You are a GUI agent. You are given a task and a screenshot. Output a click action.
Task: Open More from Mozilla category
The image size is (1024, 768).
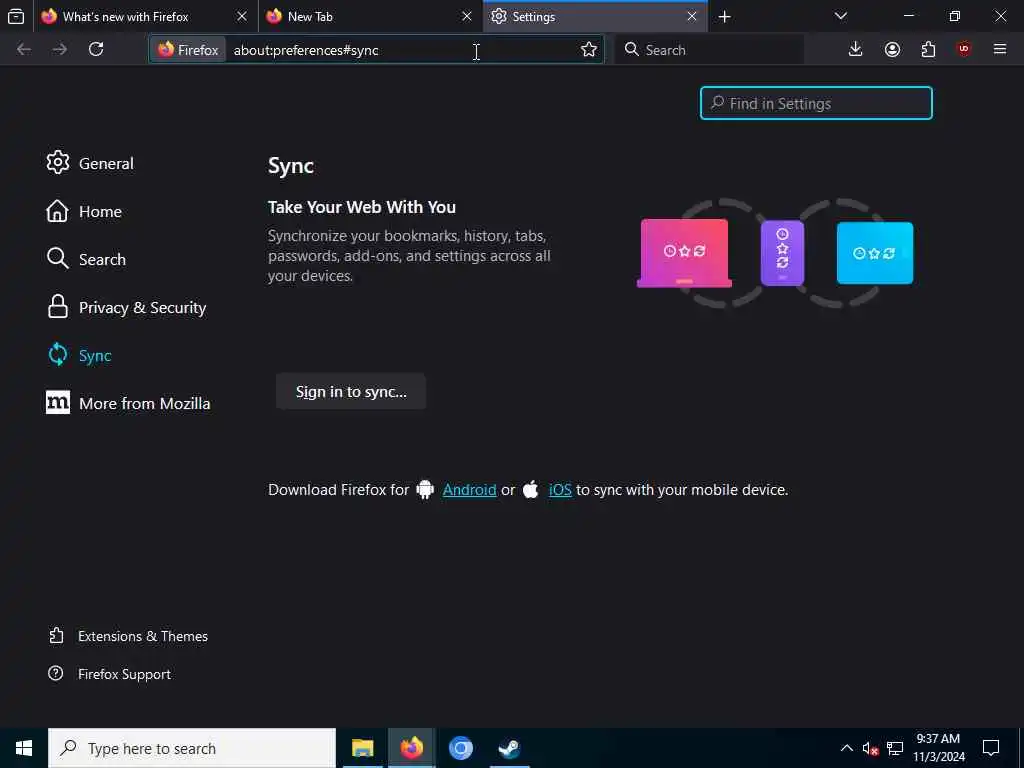(129, 404)
